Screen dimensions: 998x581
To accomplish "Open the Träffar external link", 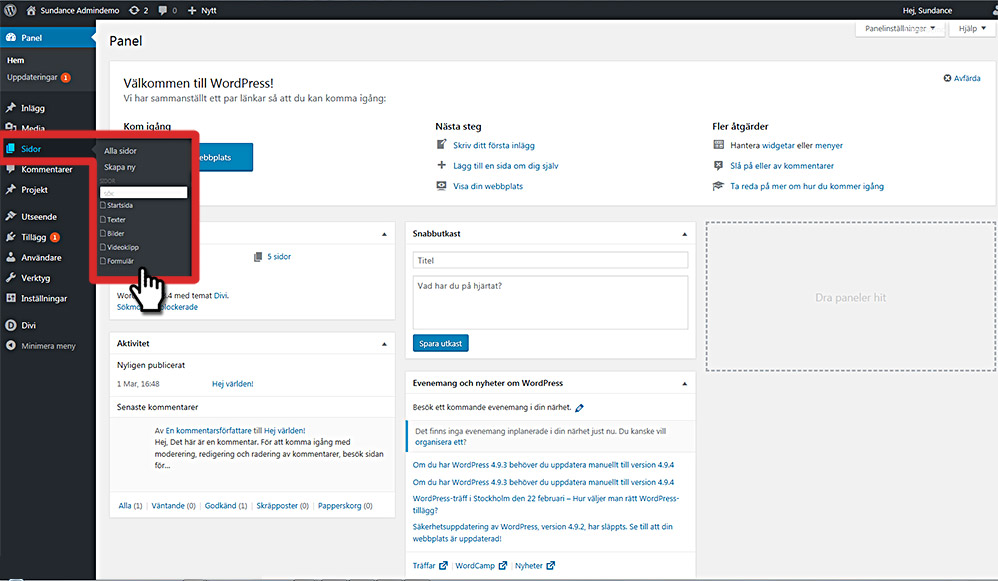I will click(x=430, y=566).
